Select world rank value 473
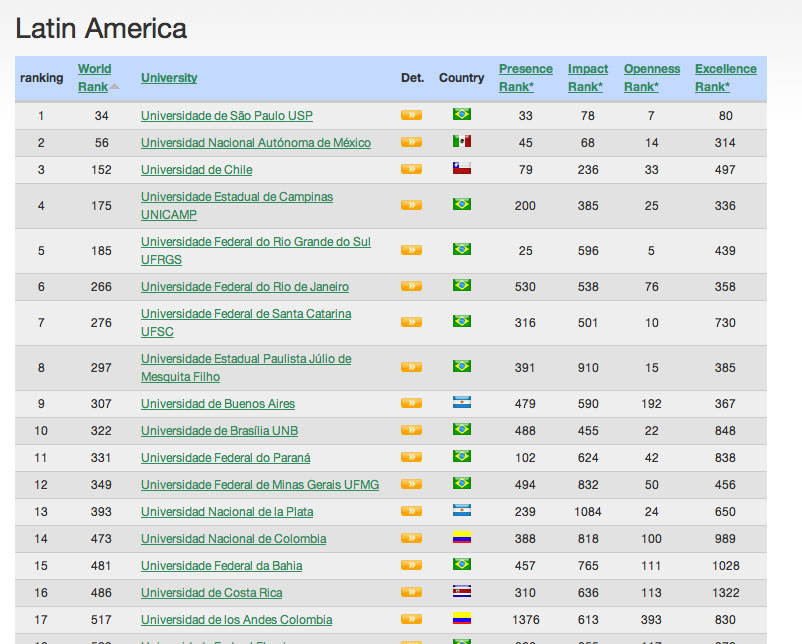This screenshot has width=802, height=644. click(101, 539)
